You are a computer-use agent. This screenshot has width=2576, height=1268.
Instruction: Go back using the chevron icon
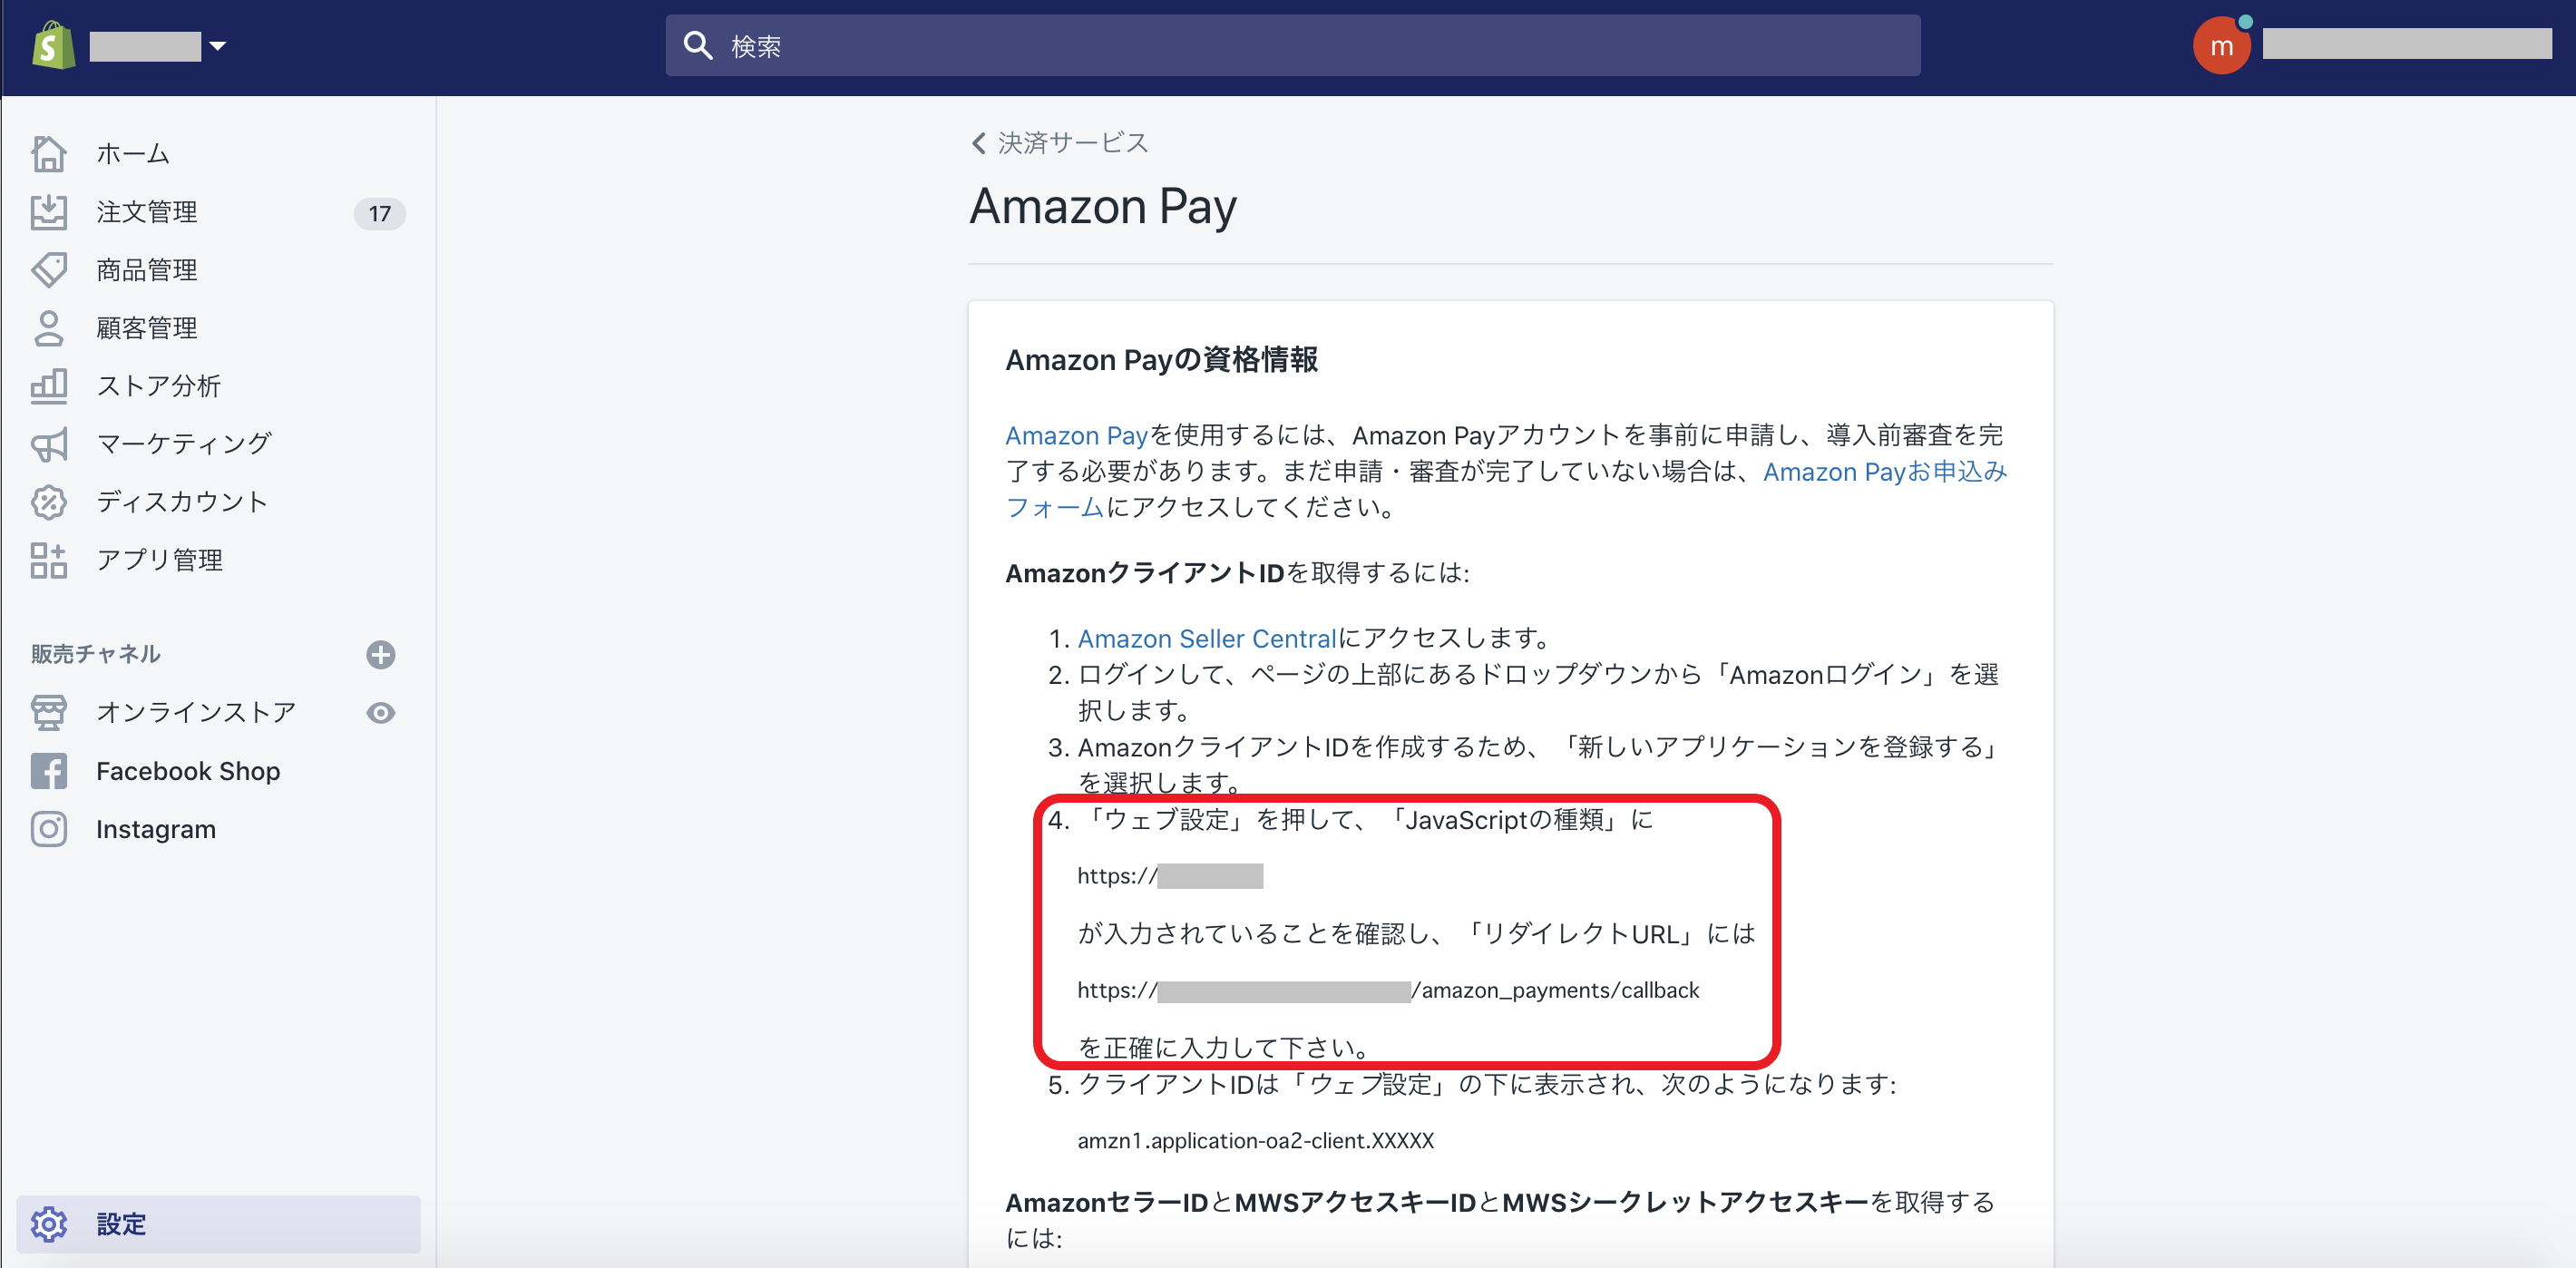978,143
